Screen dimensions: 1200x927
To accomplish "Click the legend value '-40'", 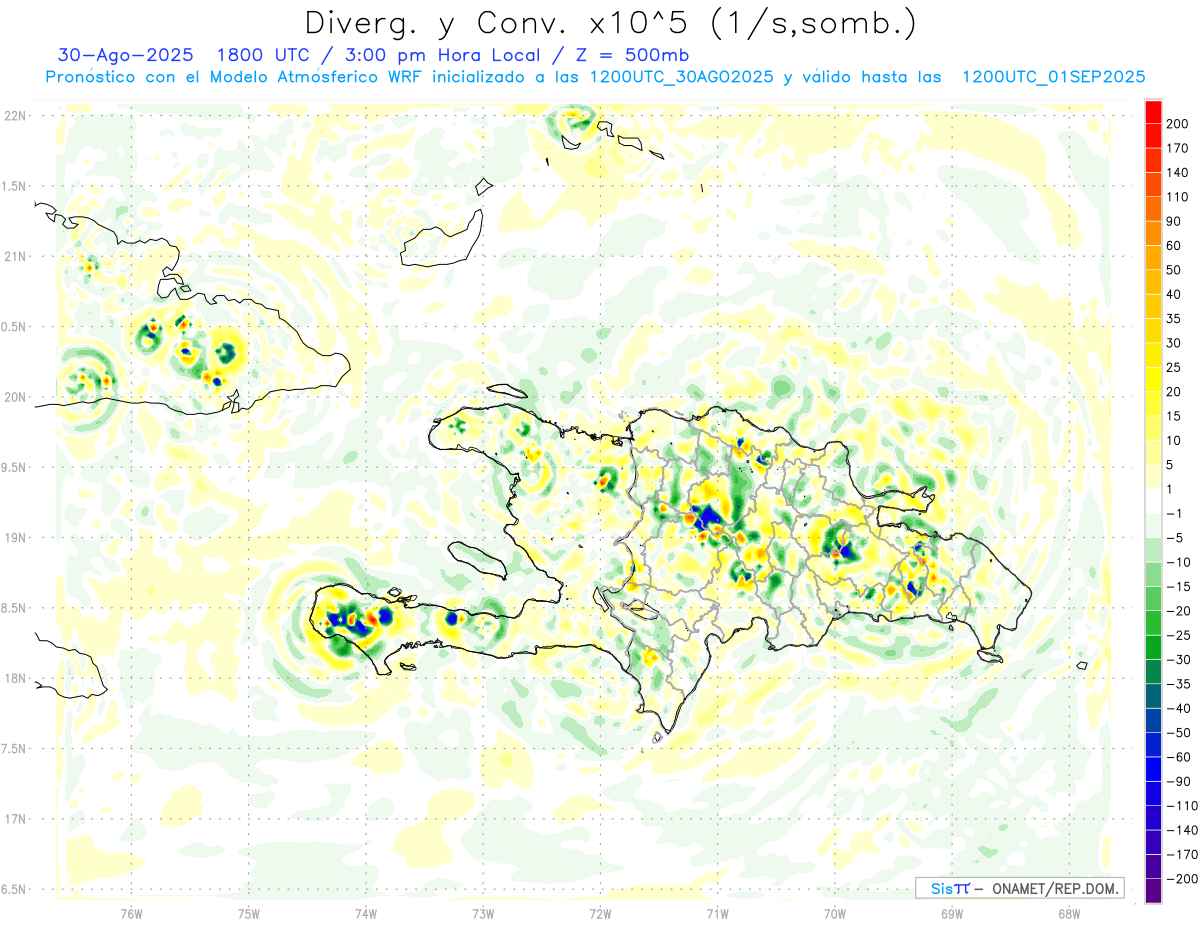I will [1180, 708].
